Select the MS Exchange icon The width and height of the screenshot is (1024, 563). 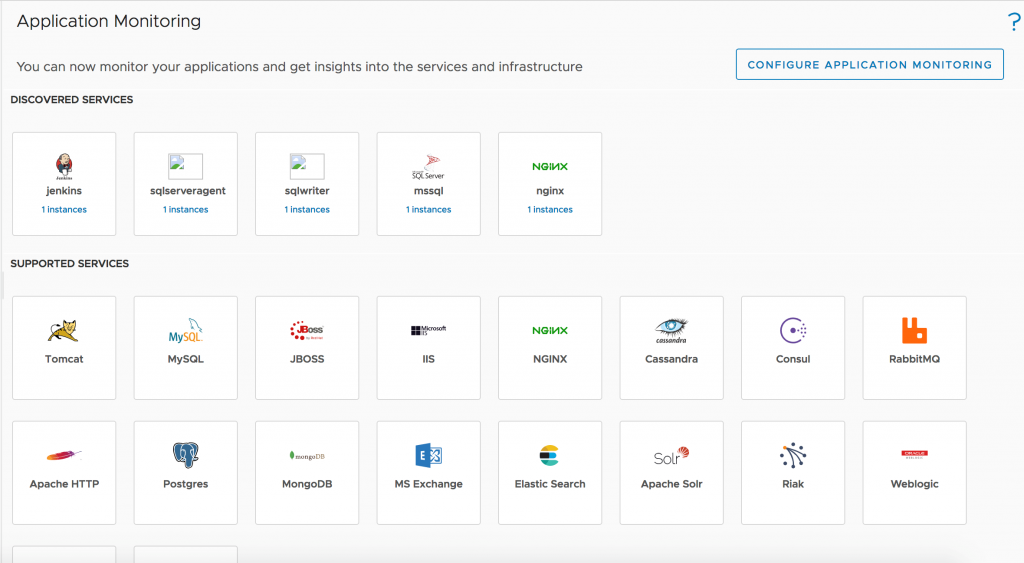point(429,456)
